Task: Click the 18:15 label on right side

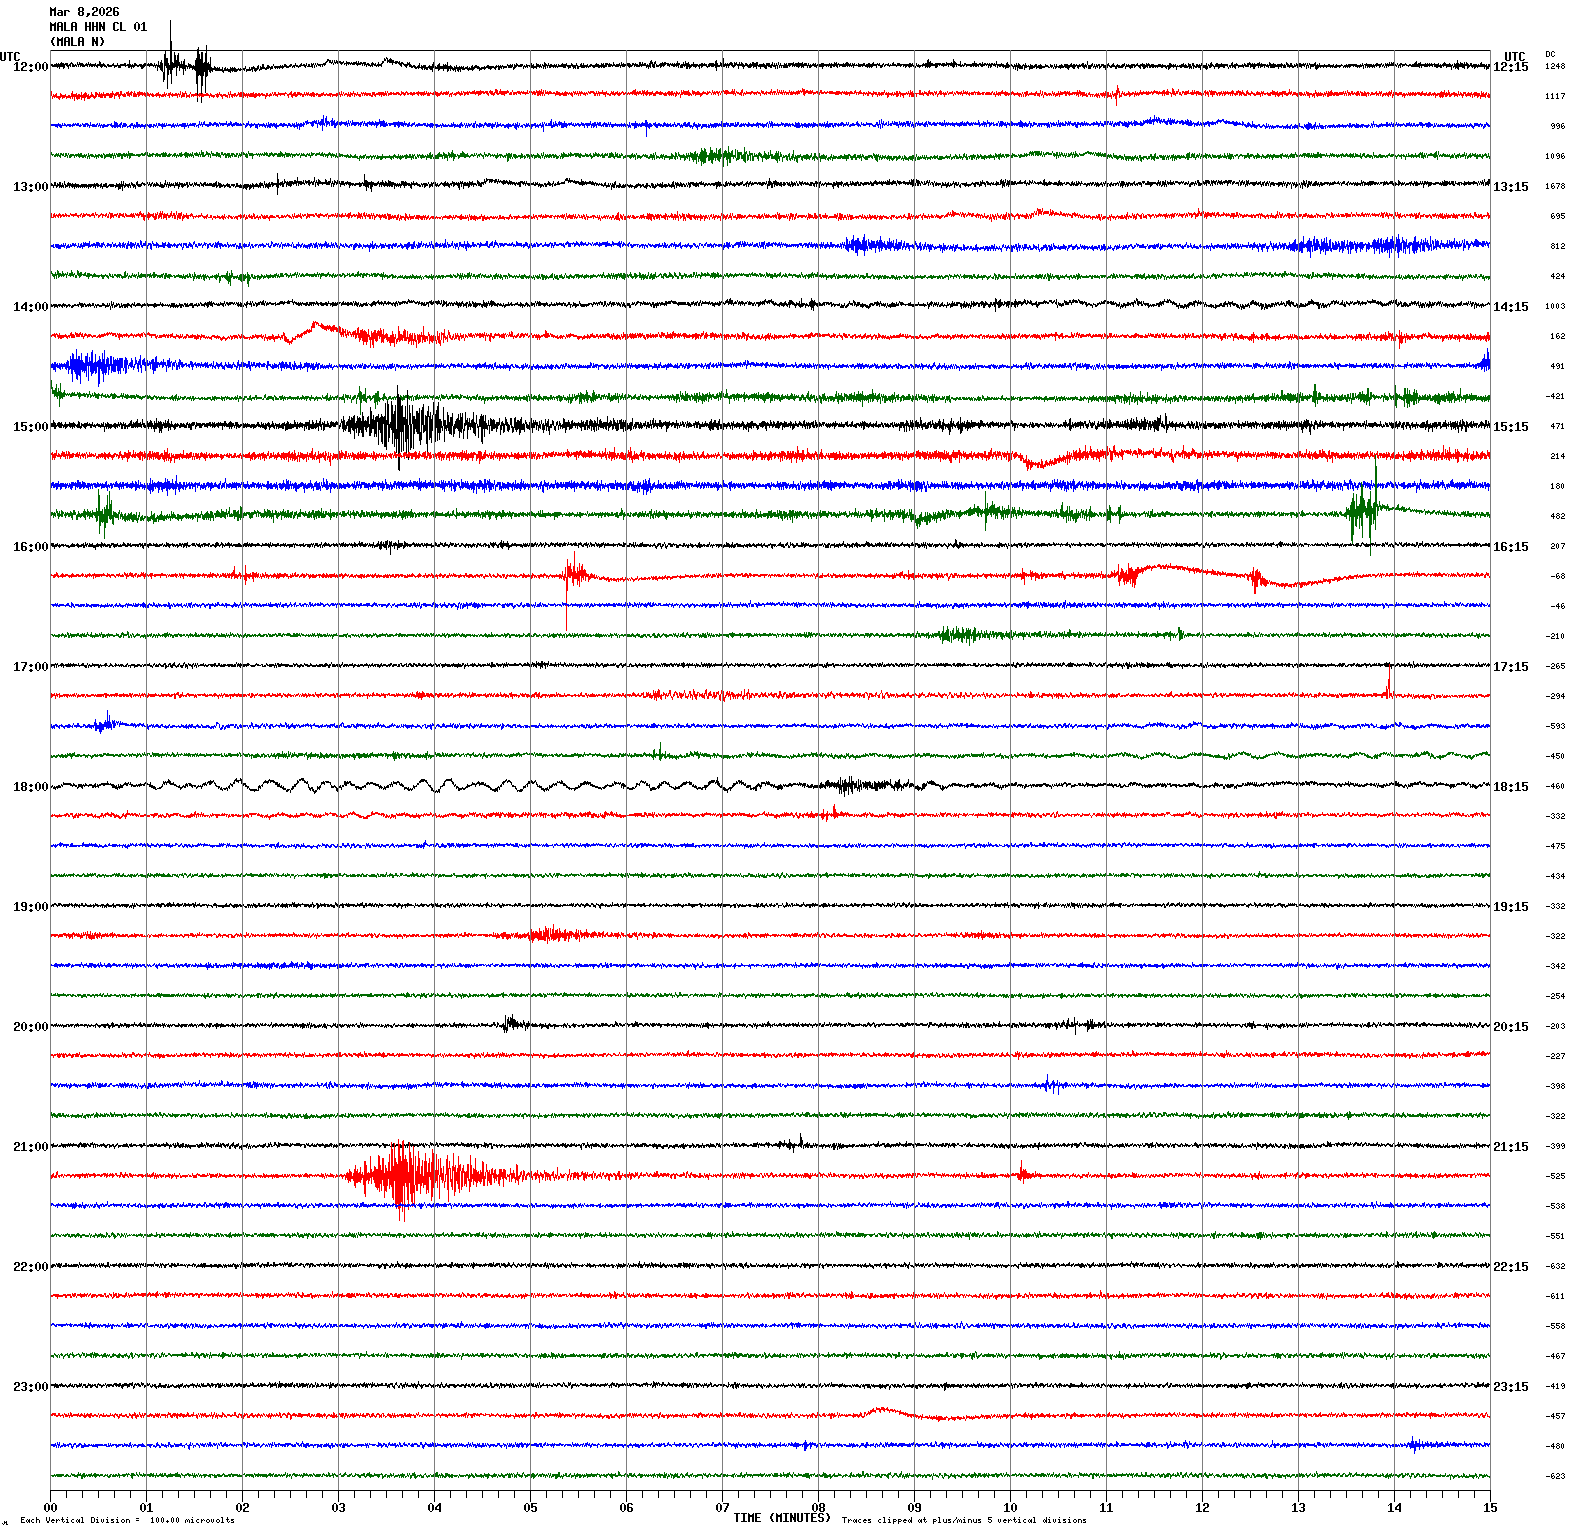Action: [x=1510, y=787]
